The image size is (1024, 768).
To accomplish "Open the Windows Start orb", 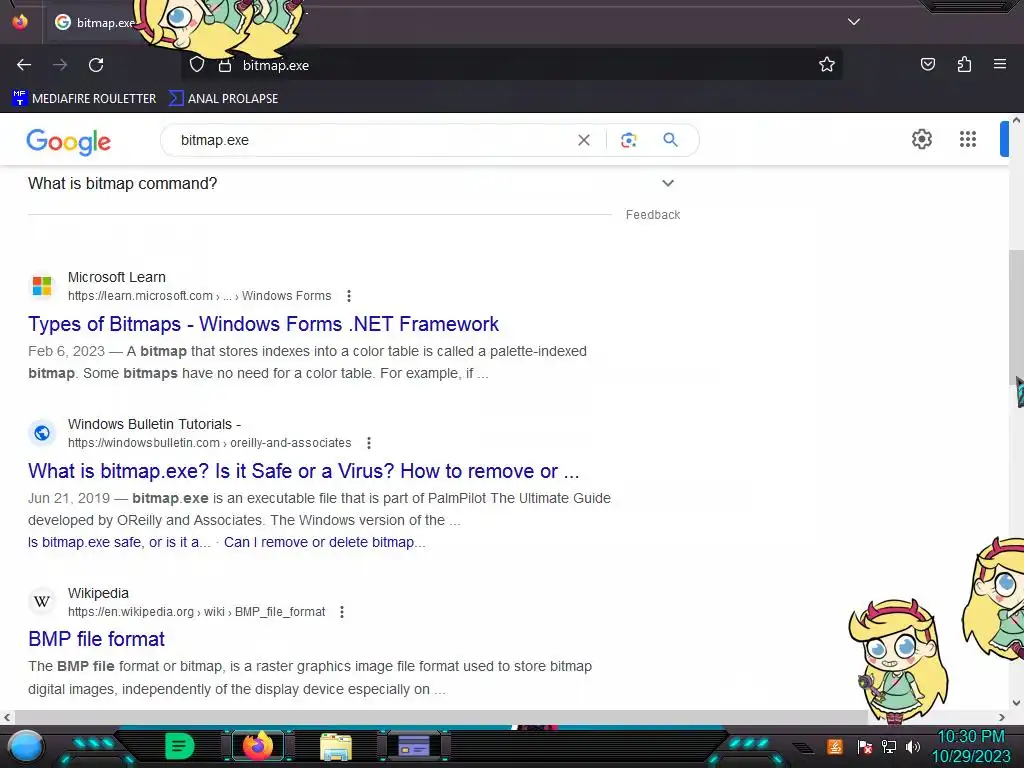I will (25, 746).
